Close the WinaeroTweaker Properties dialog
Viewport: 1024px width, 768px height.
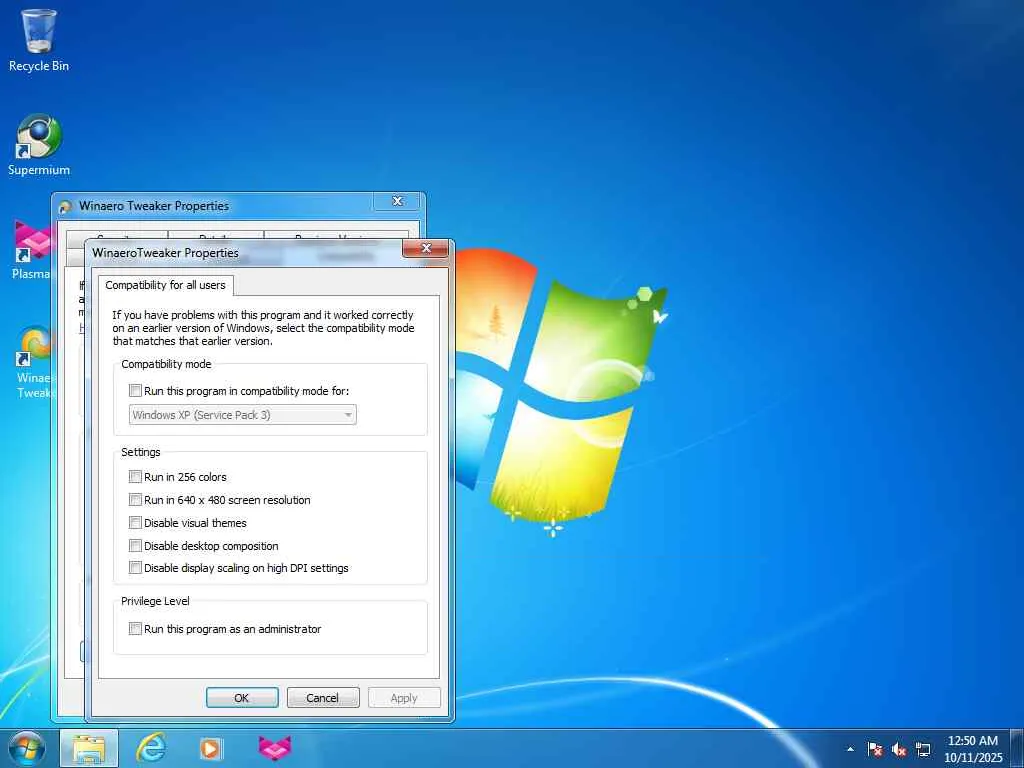(x=426, y=248)
